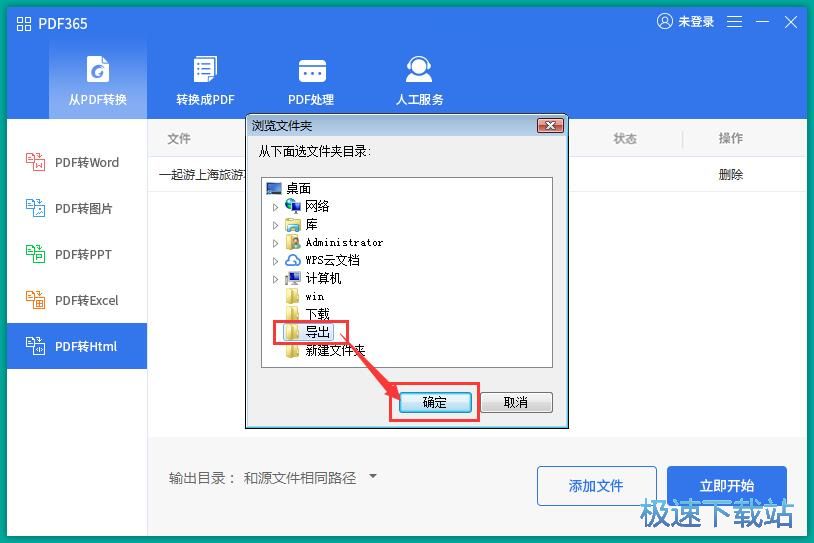Click the 未登录 user avatar icon
The width and height of the screenshot is (814, 543).
[664, 21]
